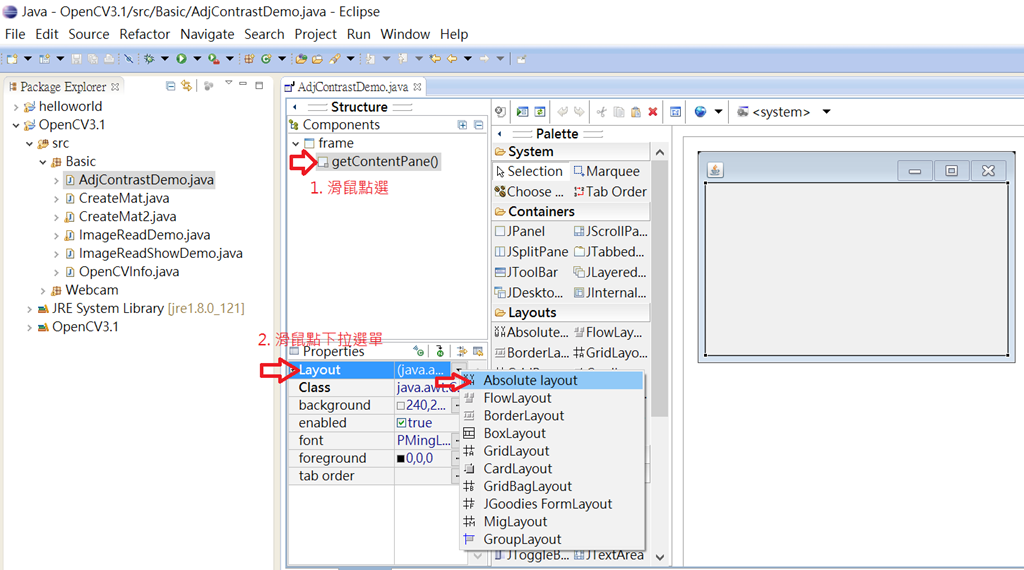Click the New Java Class icon

[266, 59]
